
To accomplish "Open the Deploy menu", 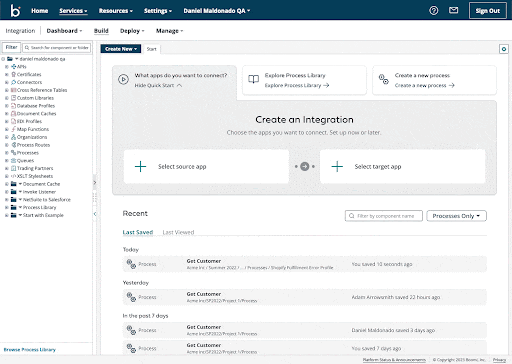I will (x=132, y=31).
